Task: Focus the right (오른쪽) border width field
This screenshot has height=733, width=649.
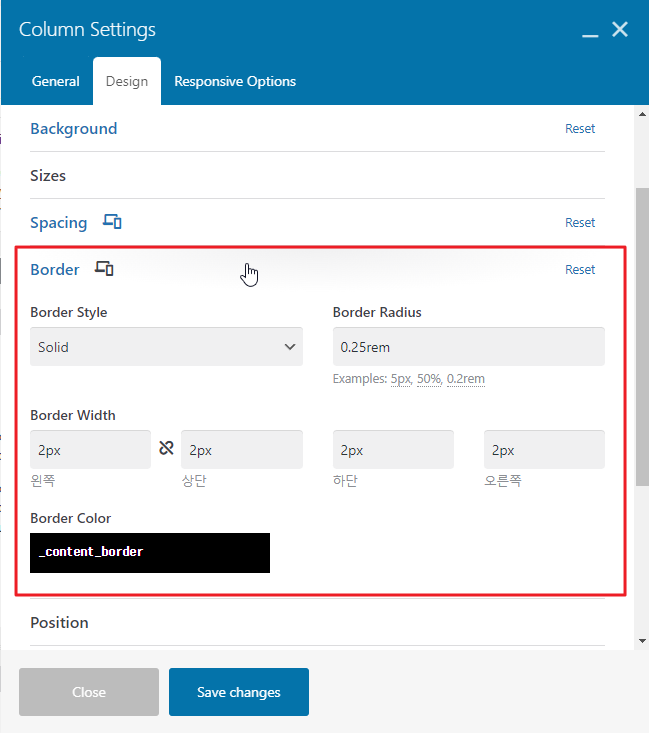Action: coord(544,450)
